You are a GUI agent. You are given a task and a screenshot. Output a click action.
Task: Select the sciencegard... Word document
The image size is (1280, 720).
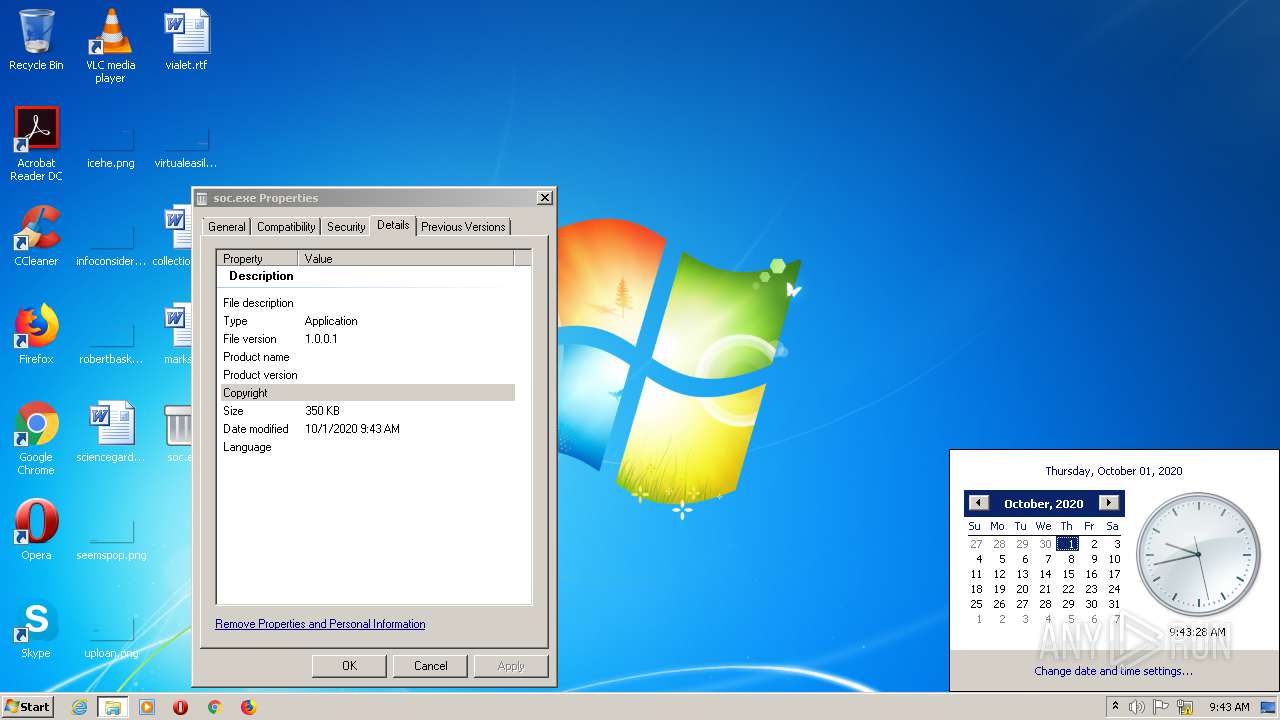110,432
